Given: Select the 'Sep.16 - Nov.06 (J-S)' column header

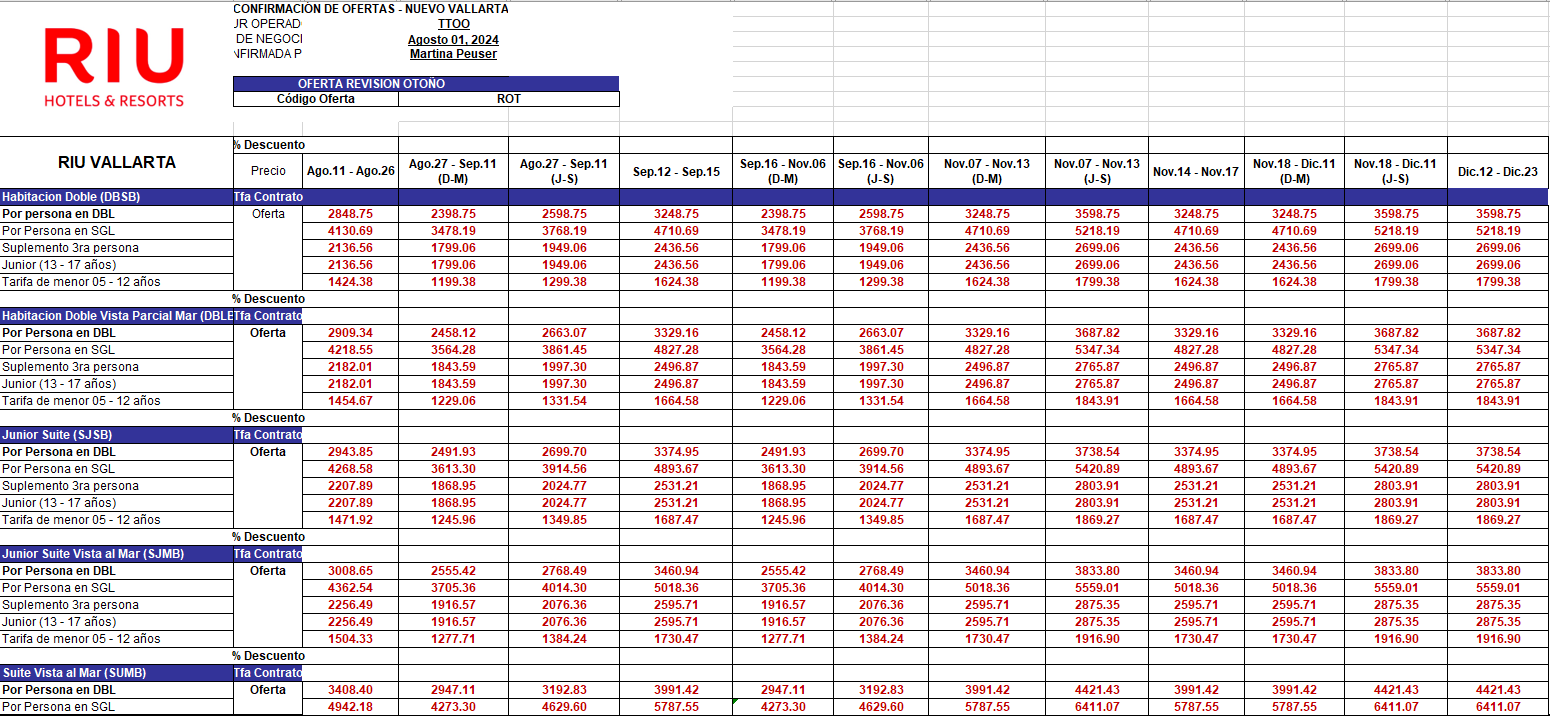Looking at the screenshot, I should [x=881, y=171].
